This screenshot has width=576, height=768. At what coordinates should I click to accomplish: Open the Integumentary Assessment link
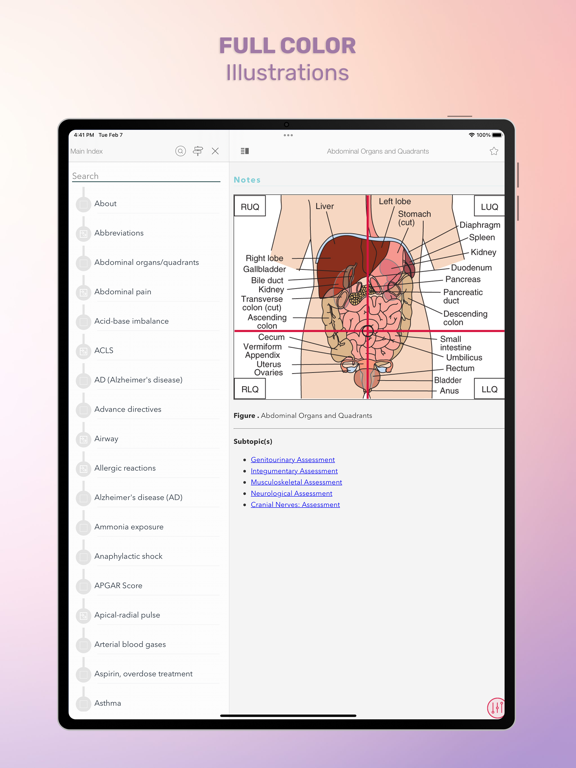pyautogui.click(x=294, y=471)
